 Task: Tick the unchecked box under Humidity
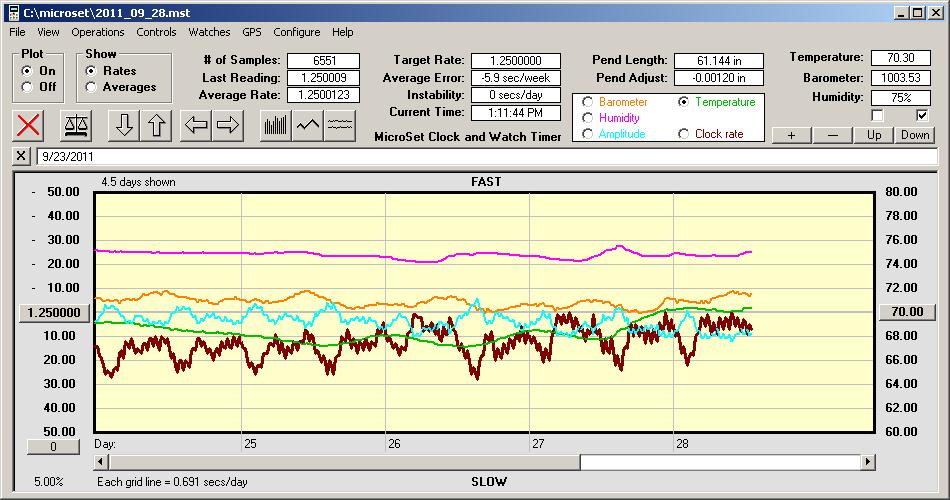tap(877, 115)
